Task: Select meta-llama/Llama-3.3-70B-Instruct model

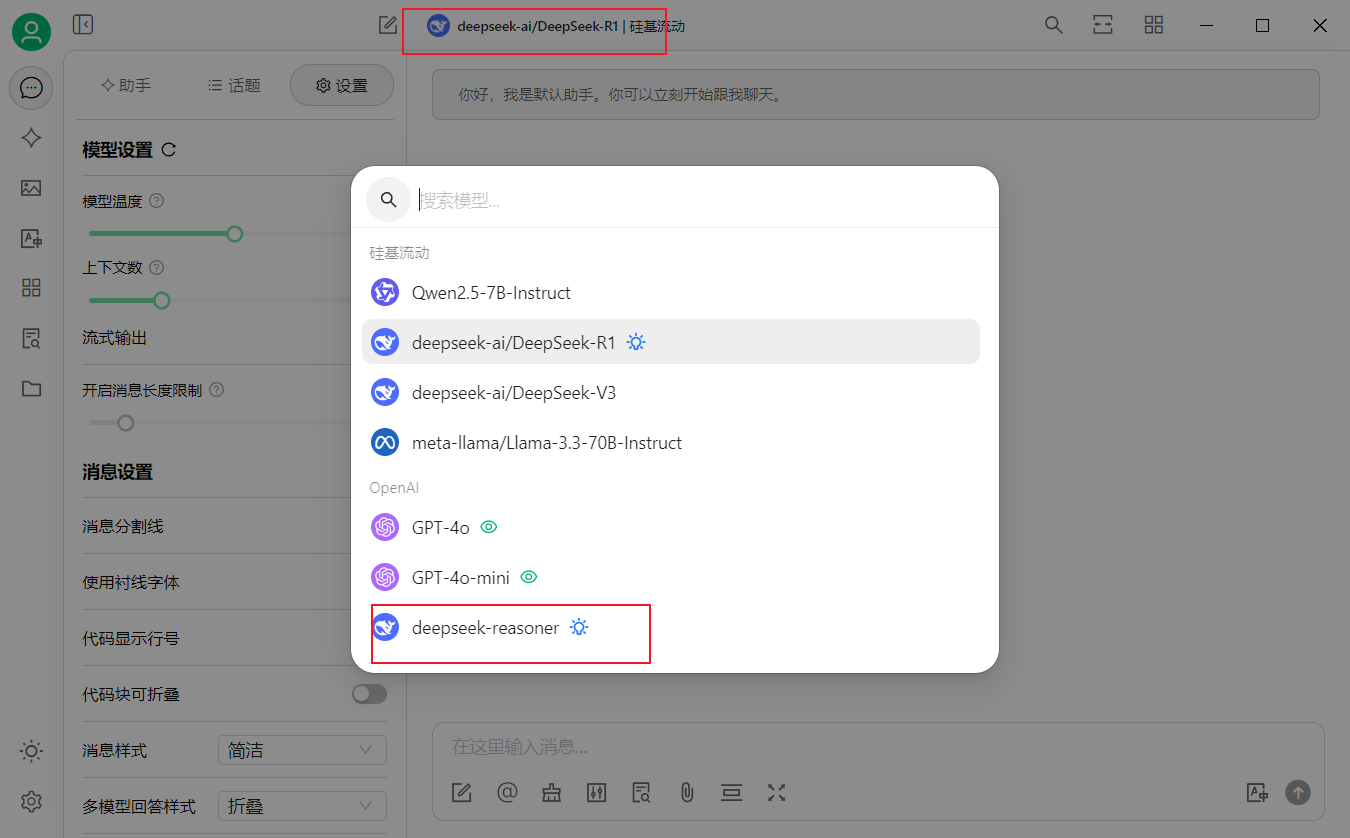Action: point(670,442)
